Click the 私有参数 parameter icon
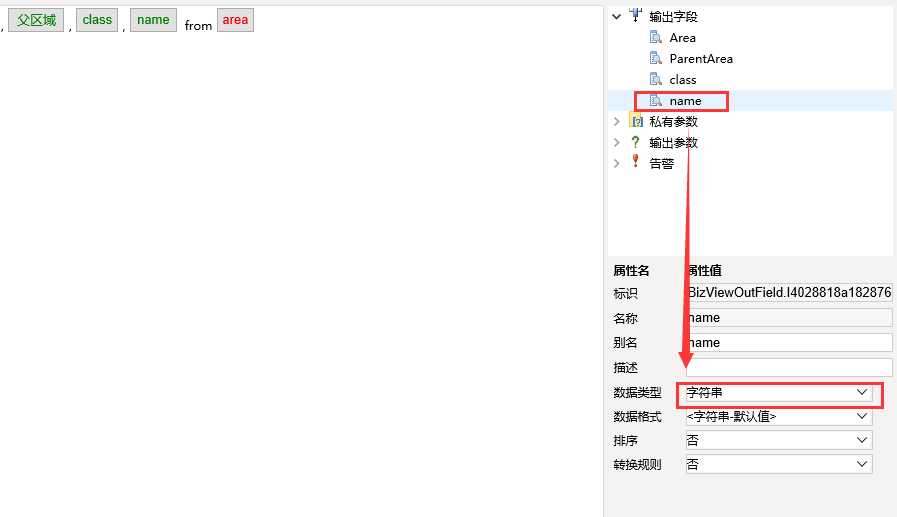This screenshot has height=517, width=897. [636, 120]
